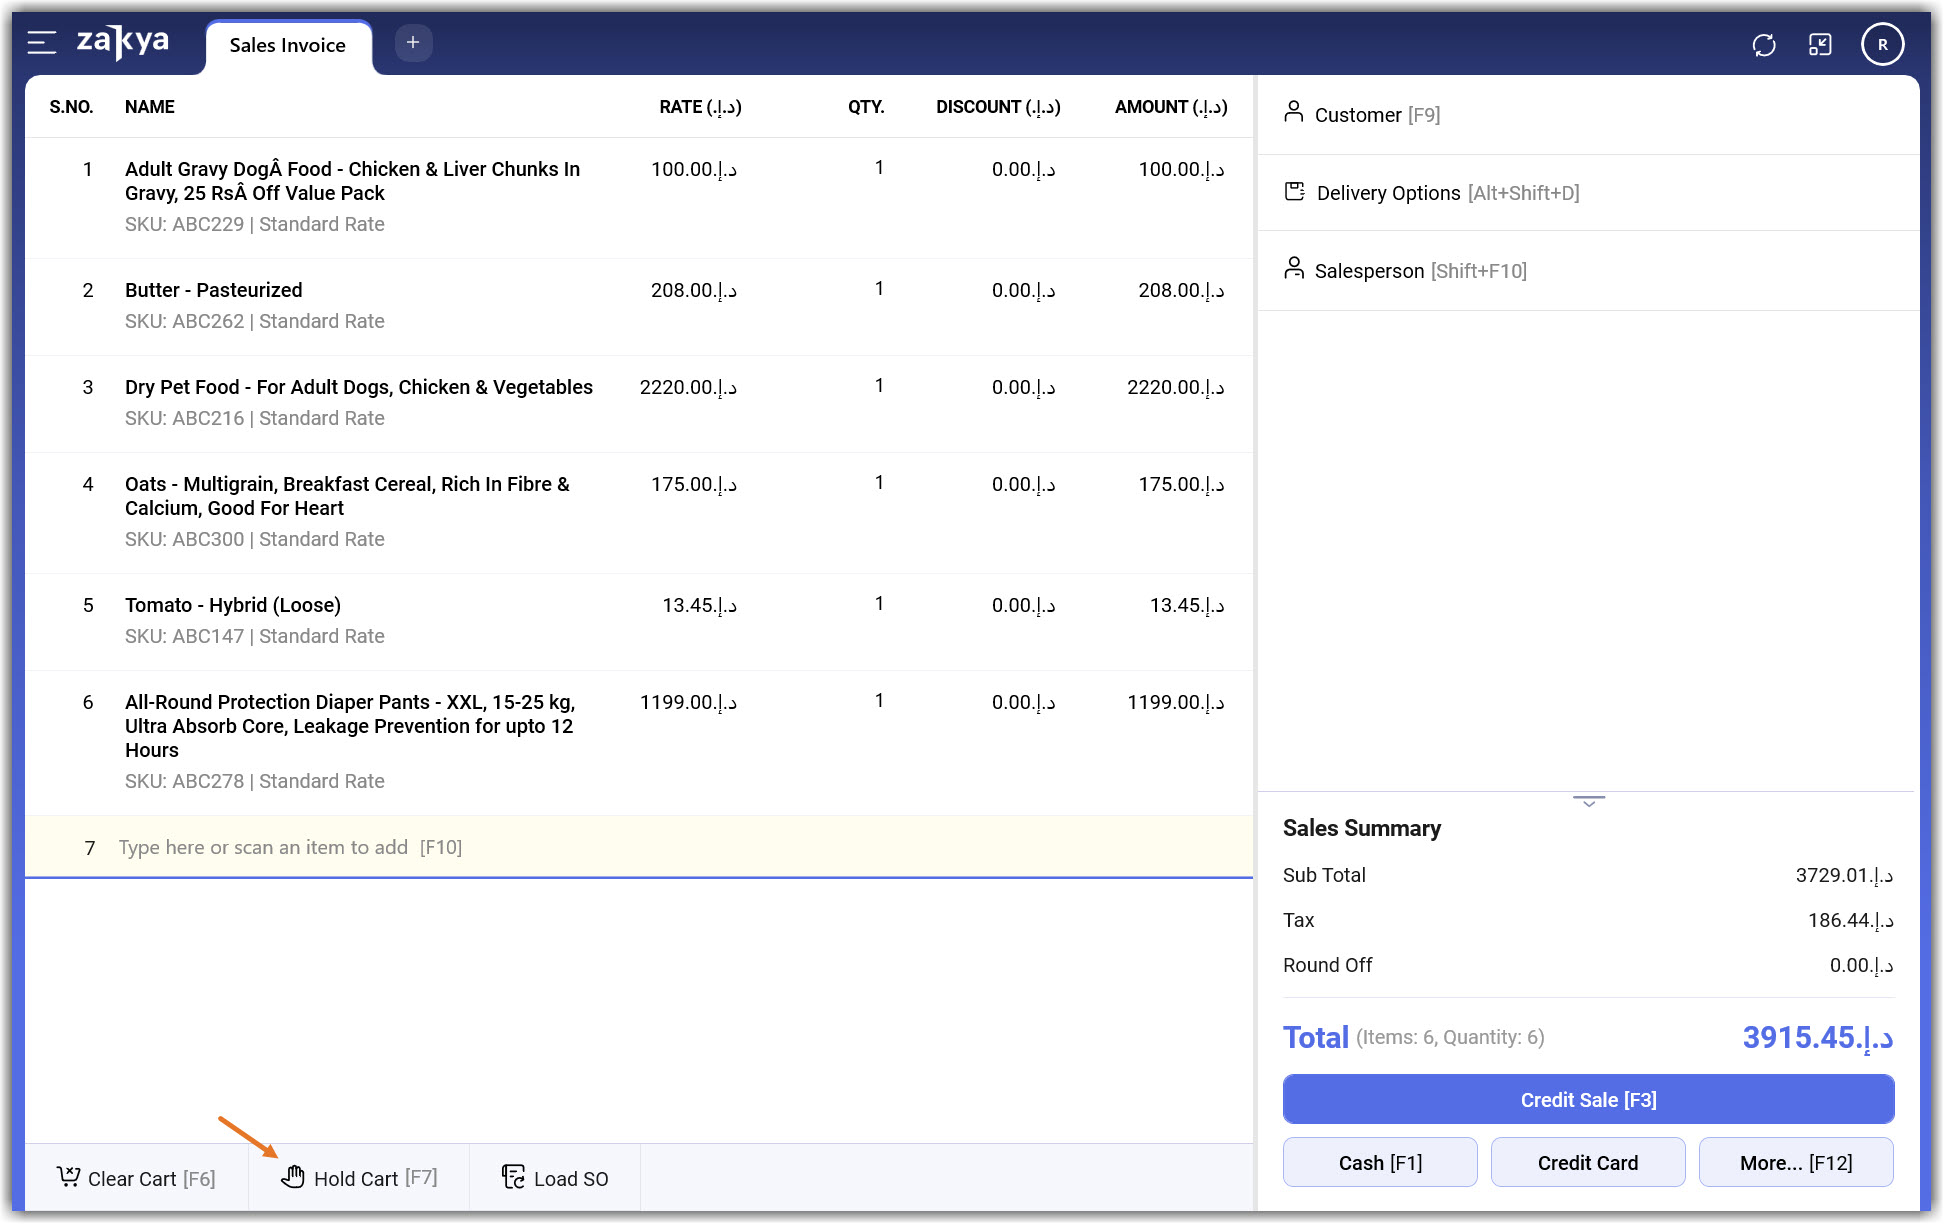
Task: Click the Load SO button
Action: coord(555,1178)
